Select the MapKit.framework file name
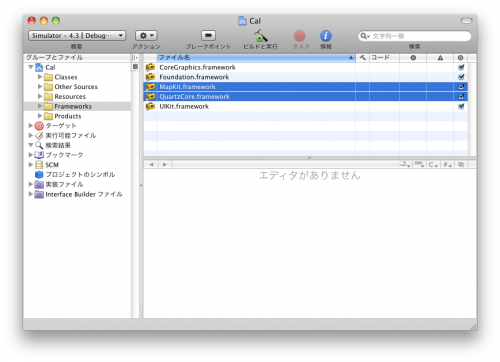Screen dimensions: 500x362 point(187,87)
